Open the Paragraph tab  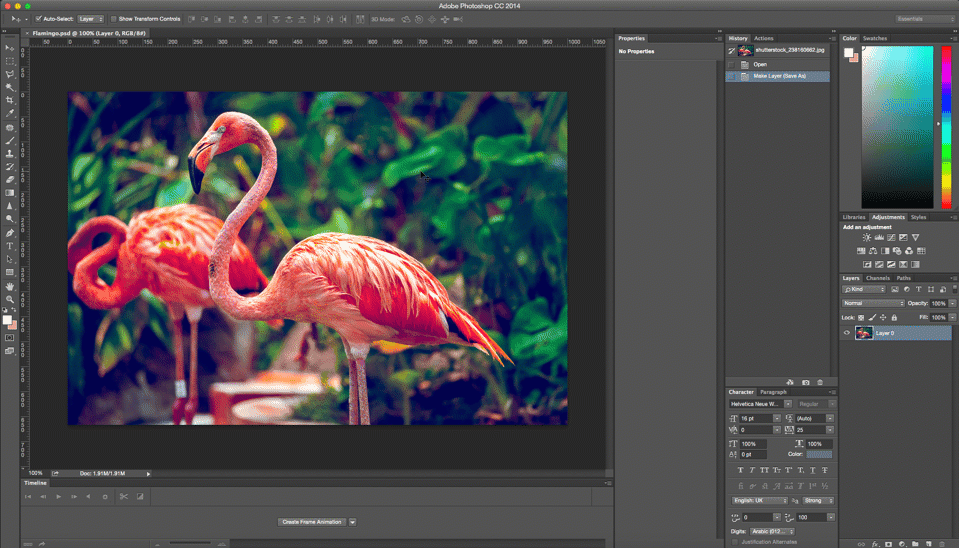[773, 392]
